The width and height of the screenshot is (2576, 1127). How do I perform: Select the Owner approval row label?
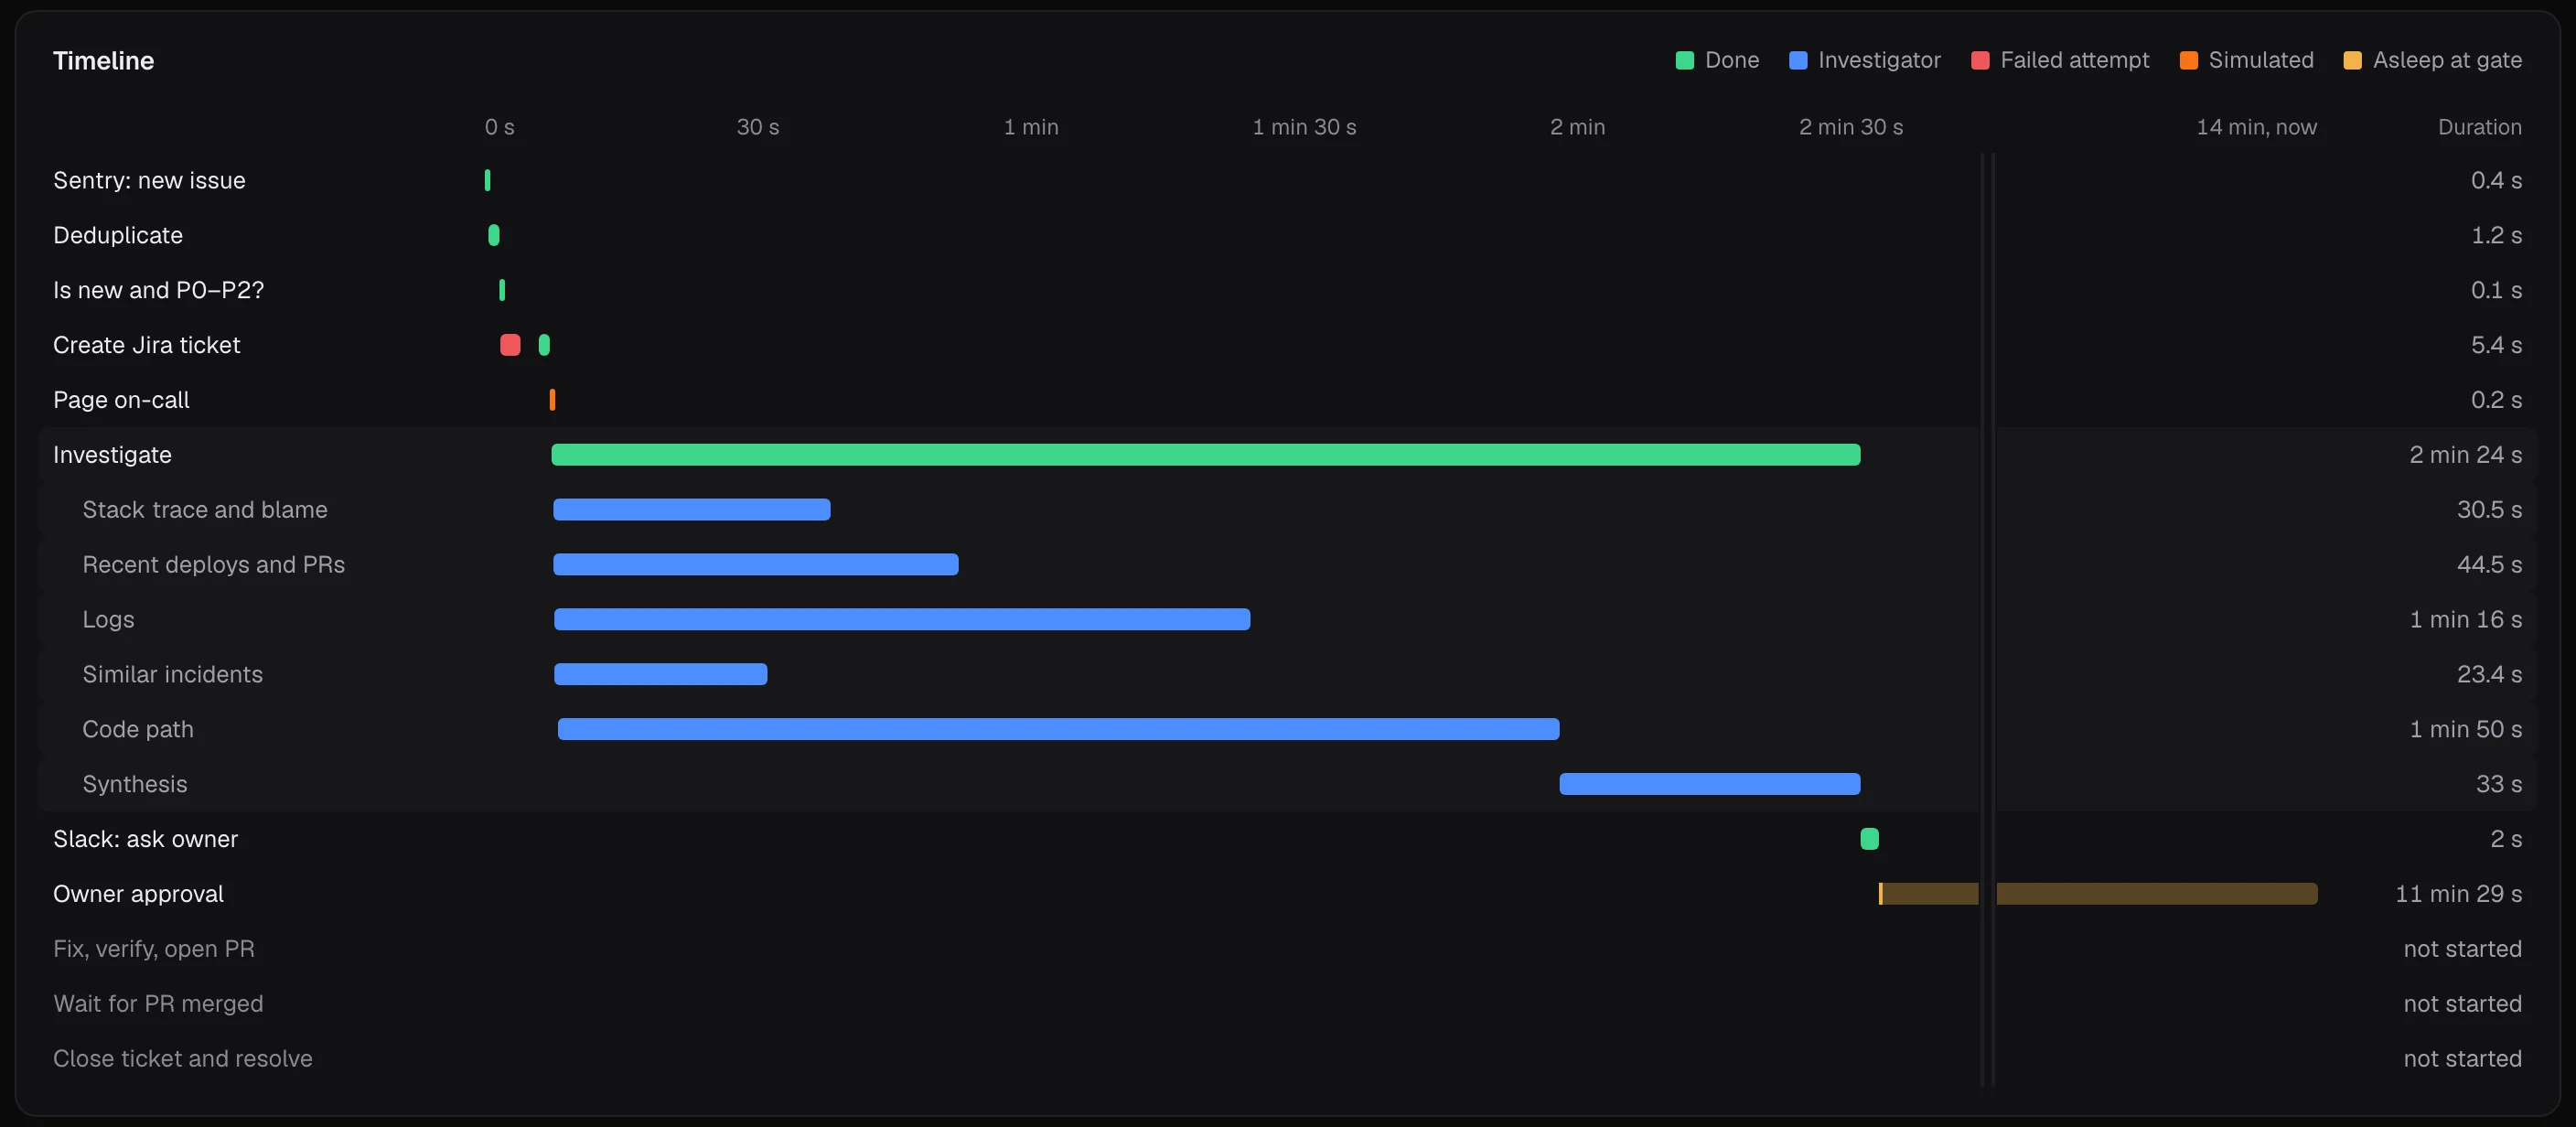click(138, 894)
